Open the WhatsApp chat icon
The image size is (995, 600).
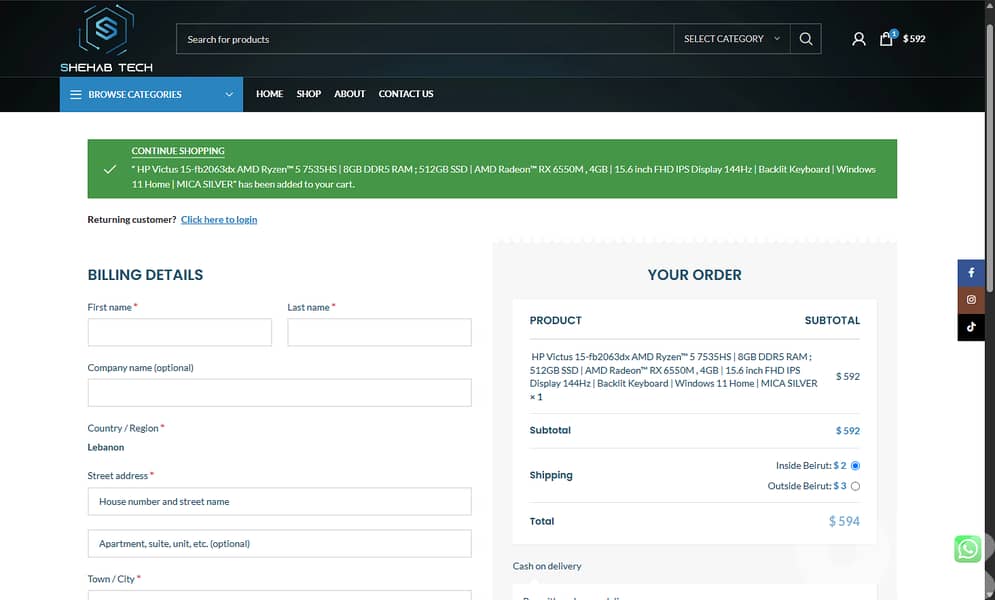(968, 549)
